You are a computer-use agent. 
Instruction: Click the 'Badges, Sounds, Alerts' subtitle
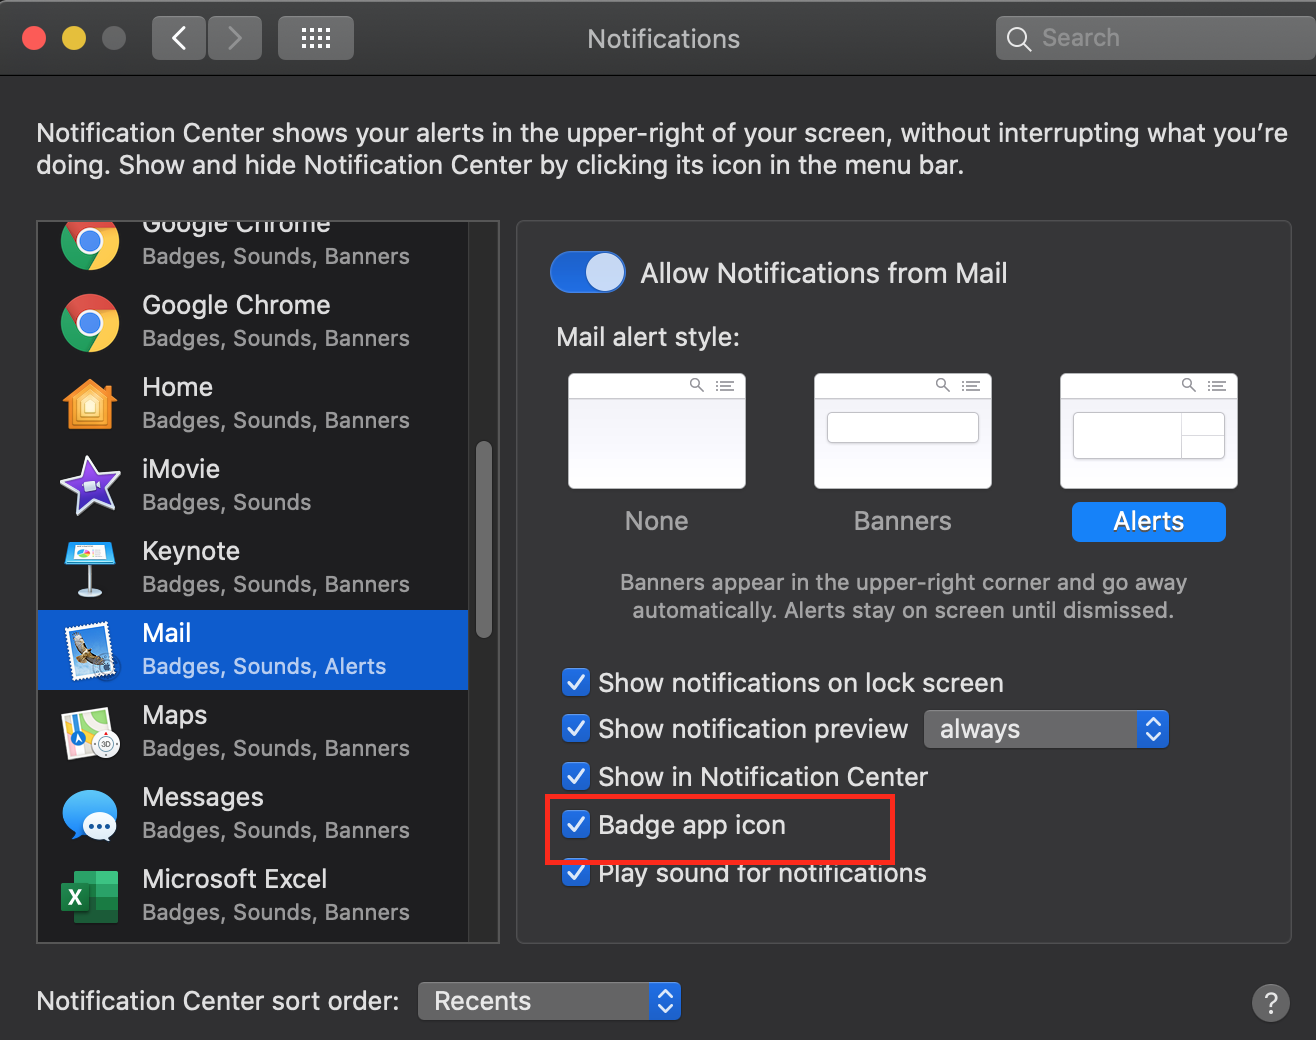[x=264, y=666]
